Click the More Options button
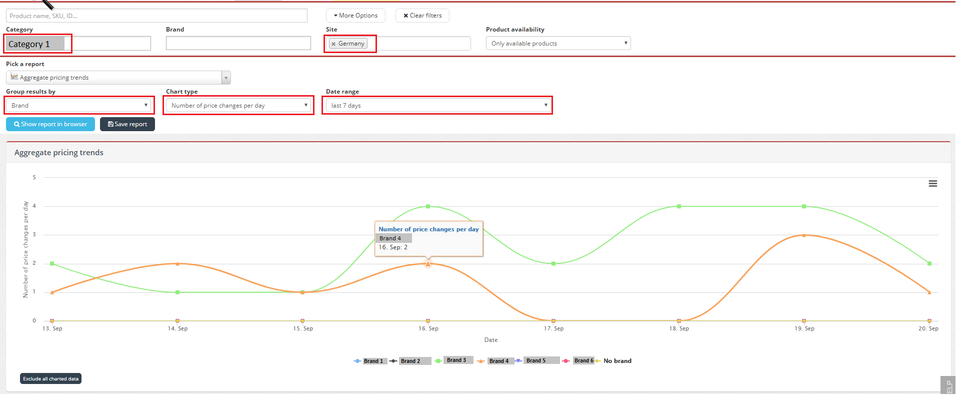957x395 pixels. (x=355, y=15)
